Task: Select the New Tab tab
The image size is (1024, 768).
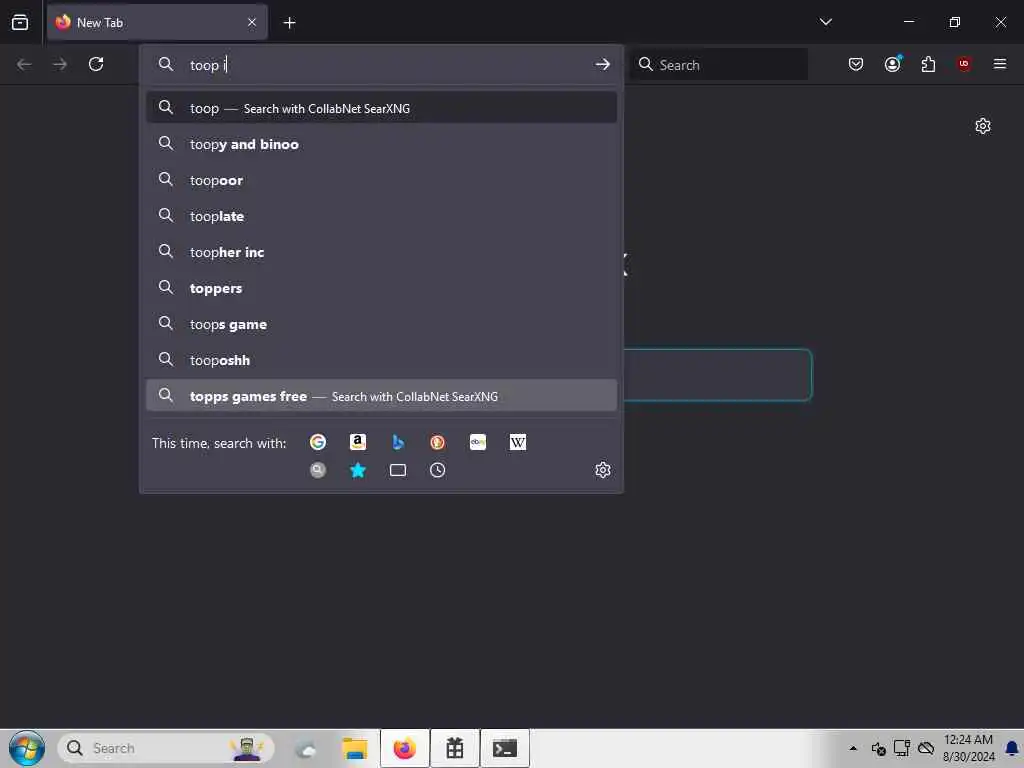Action: pos(157,23)
